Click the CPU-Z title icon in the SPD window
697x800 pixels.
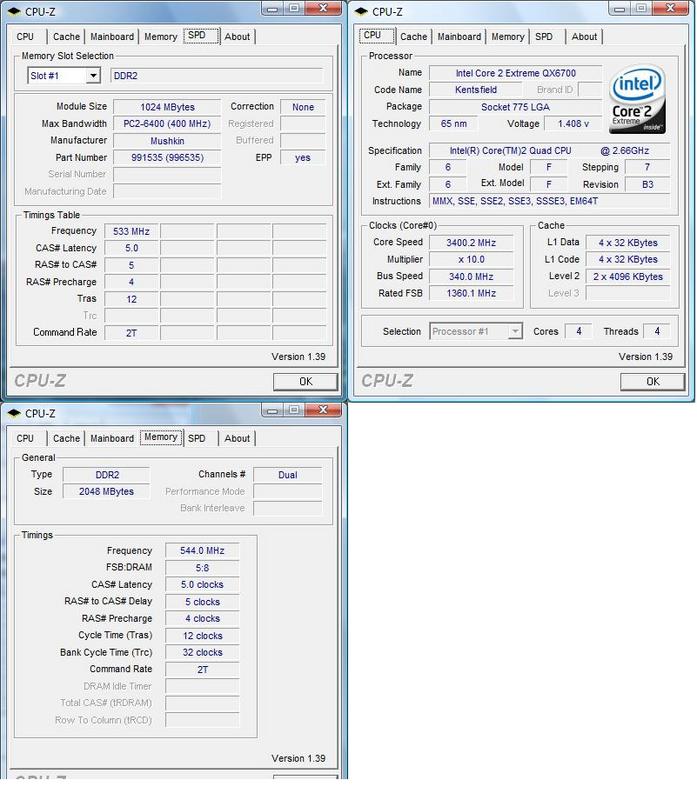tap(14, 11)
